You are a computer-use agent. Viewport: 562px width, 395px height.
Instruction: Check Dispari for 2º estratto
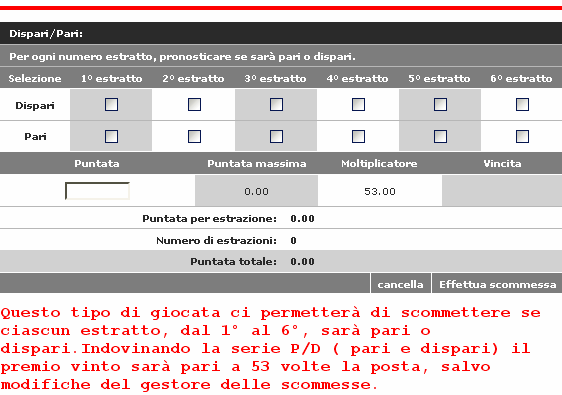pyautogui.click(x=194, y=105)
